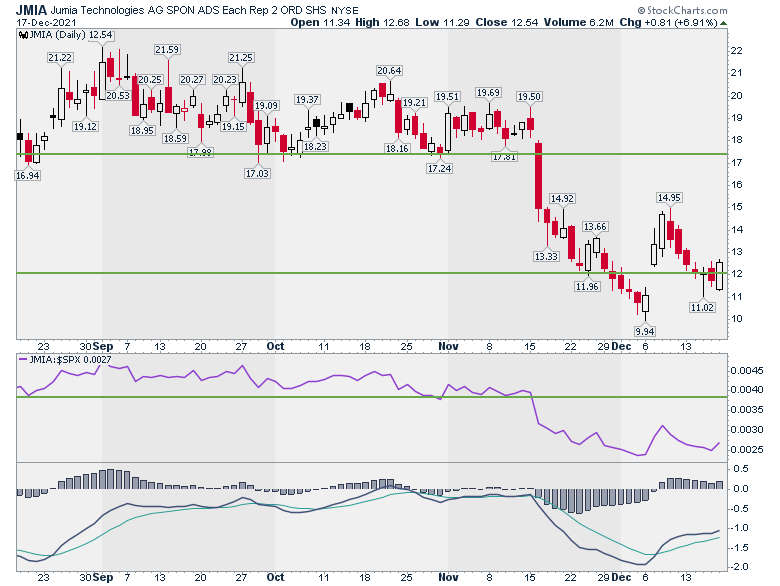Click the 19.50 price label
The height and width of the screenshot is (586, 780).
(529, 97)
